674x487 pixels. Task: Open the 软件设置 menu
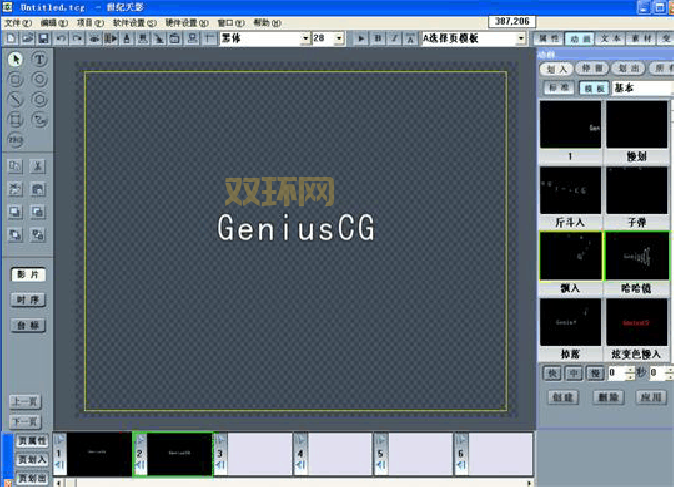click(x=135, y=23)
